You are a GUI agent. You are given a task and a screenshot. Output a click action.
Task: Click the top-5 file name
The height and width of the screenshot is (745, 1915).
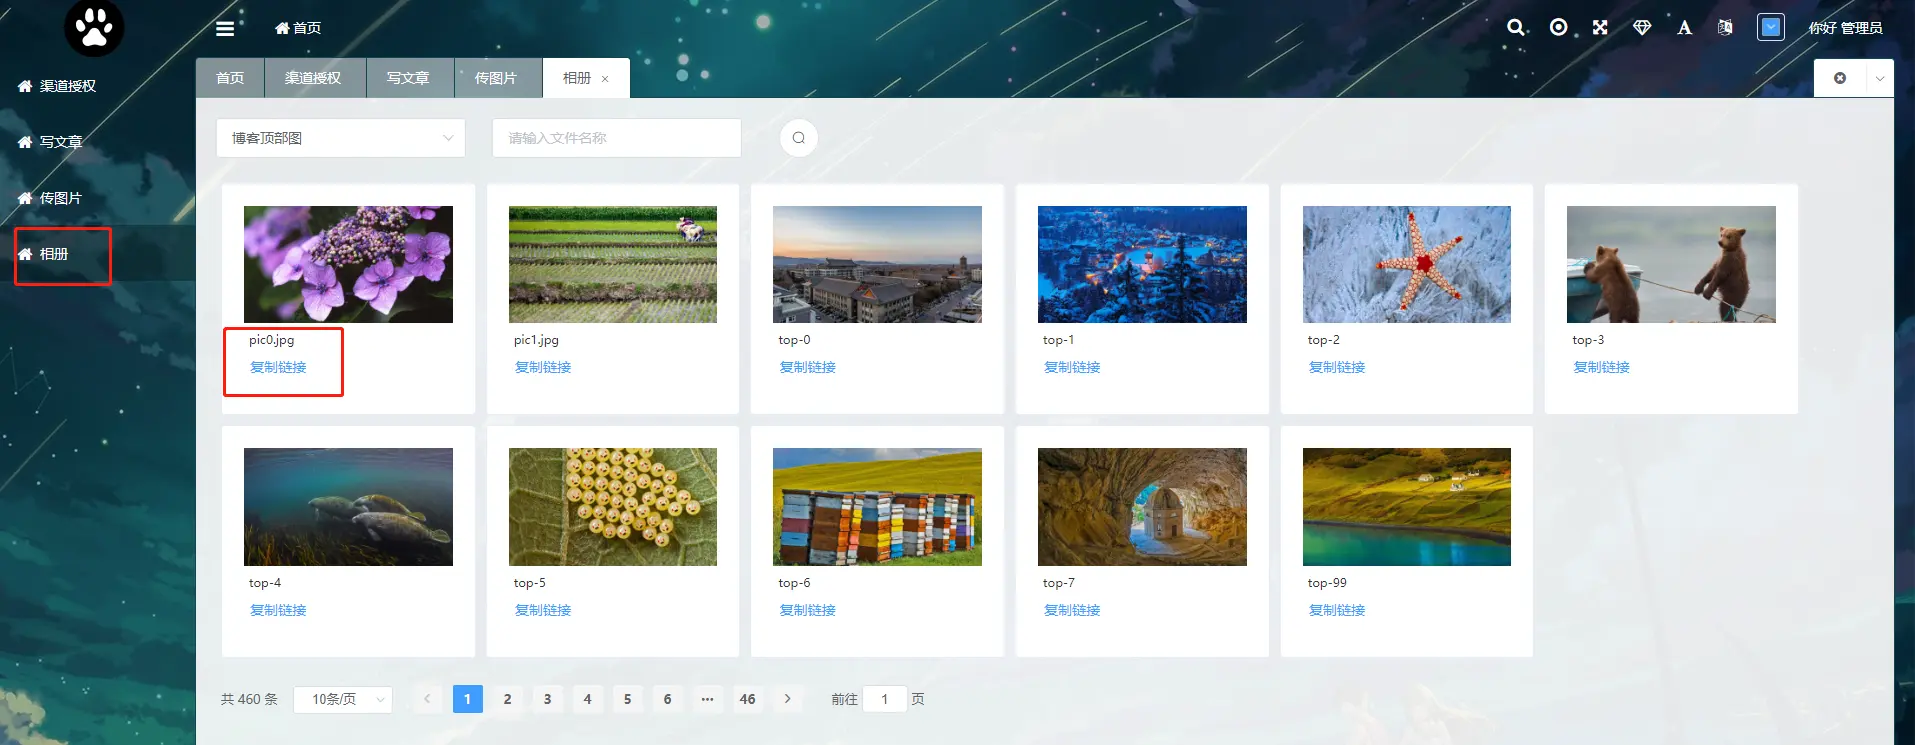[530, 583]
